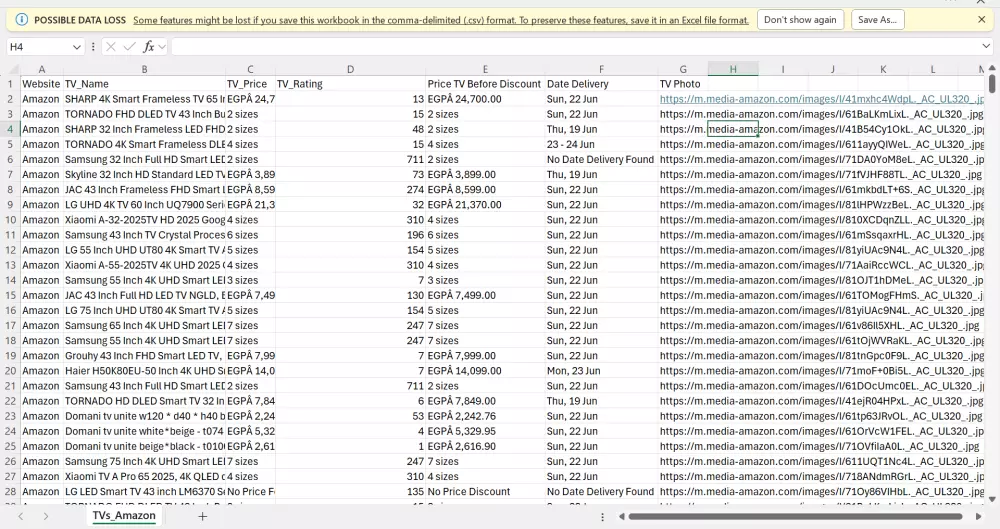Select row 28 header
Viewport: 1000px width, 529px height.
pyautogui.click(x=11, y=491)
